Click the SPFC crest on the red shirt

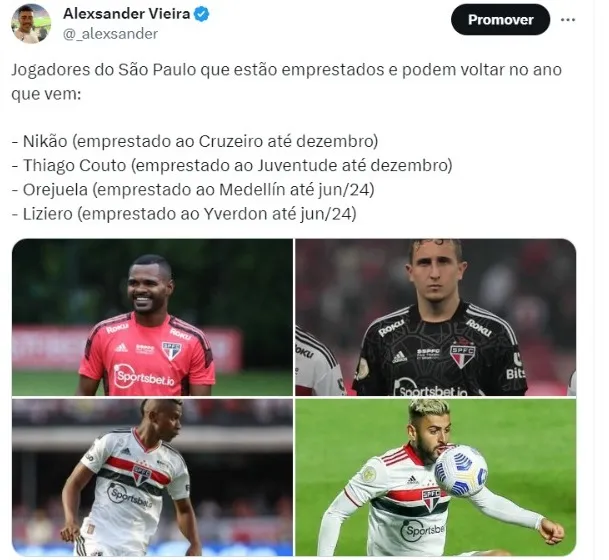(172, 350)
